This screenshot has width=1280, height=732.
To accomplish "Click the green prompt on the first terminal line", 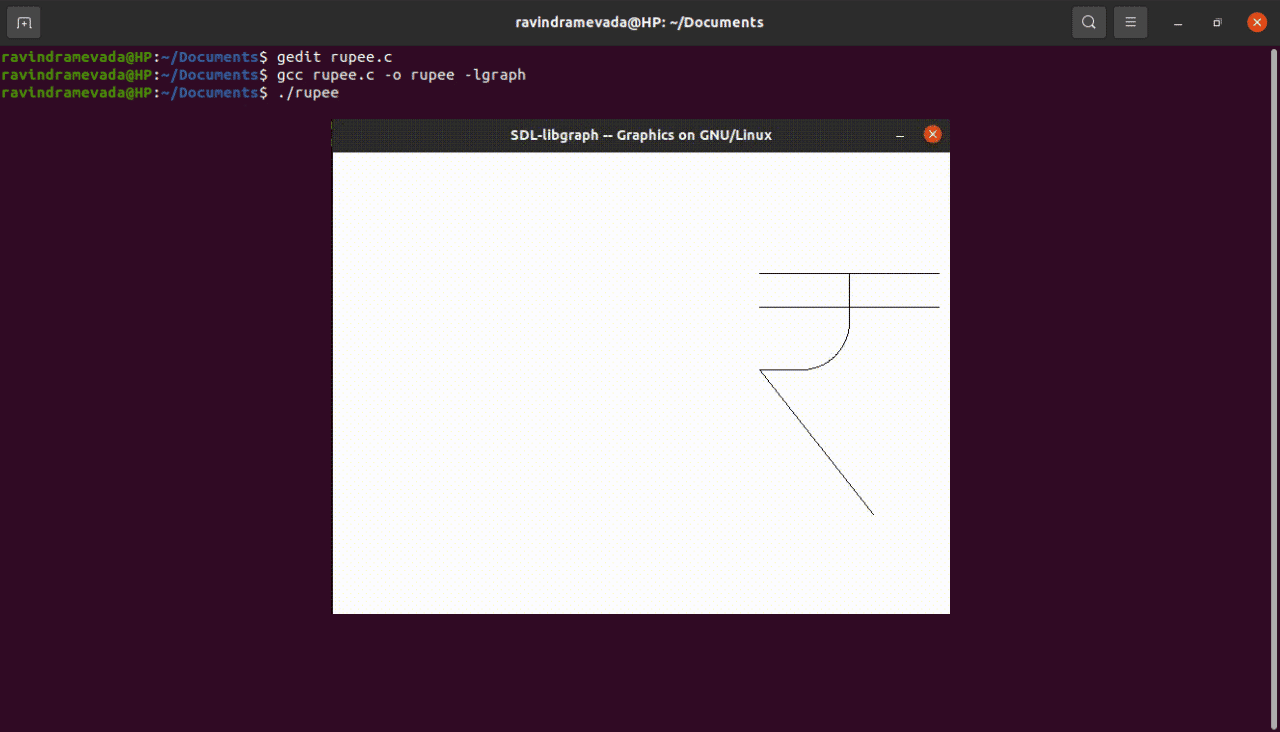I will click(x=76, y=57).
